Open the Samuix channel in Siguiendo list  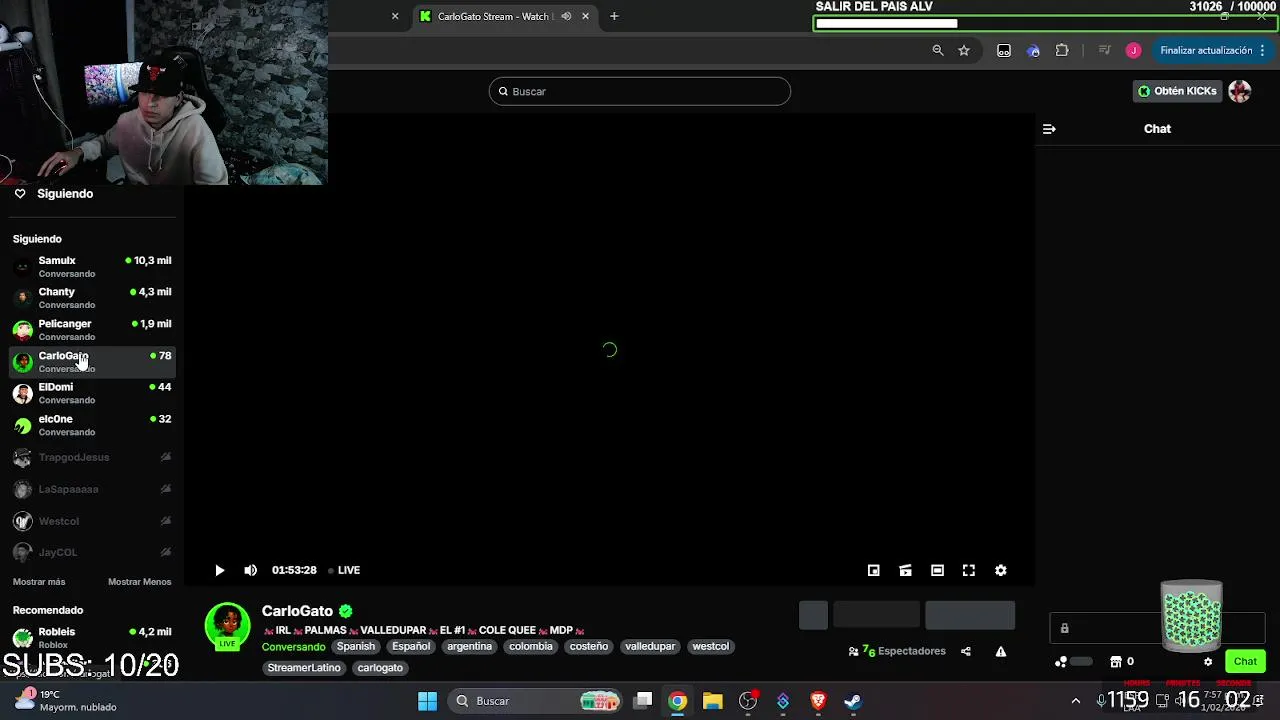(92, 266)
